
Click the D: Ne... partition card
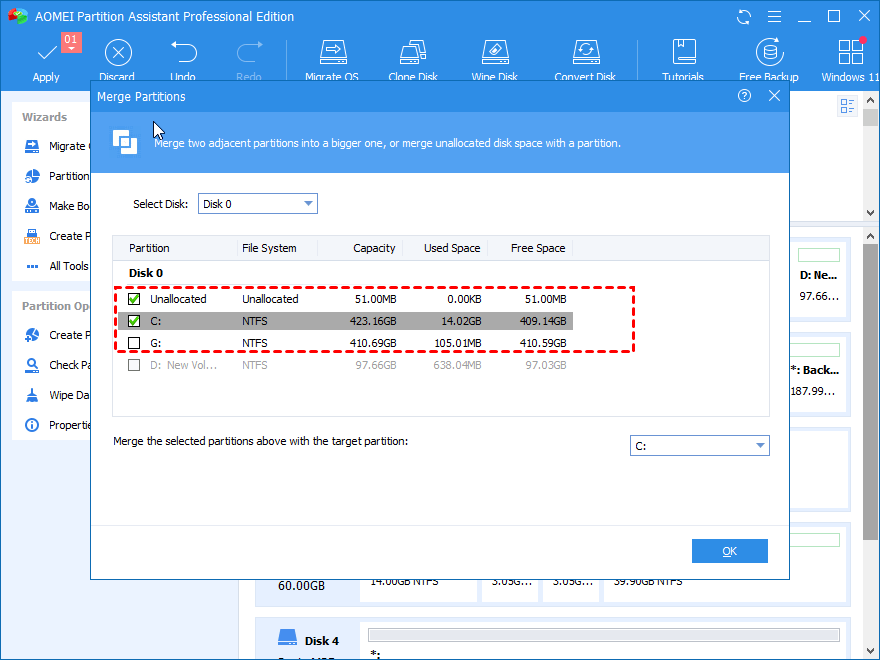click(x=819, y=279)
